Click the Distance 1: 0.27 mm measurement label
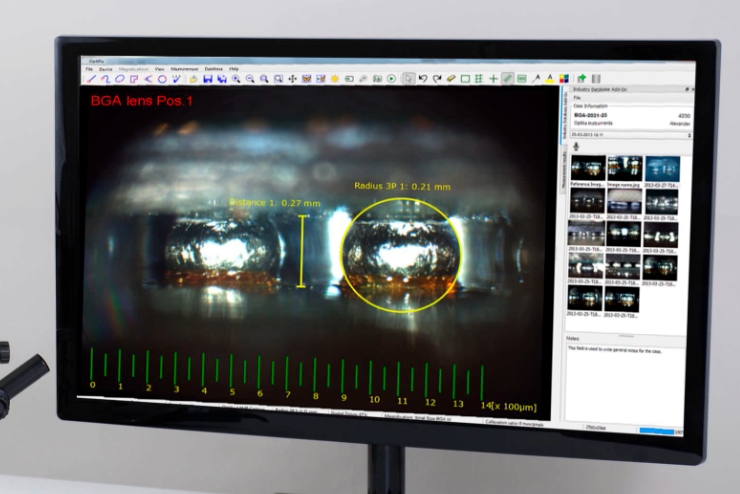 275,203
